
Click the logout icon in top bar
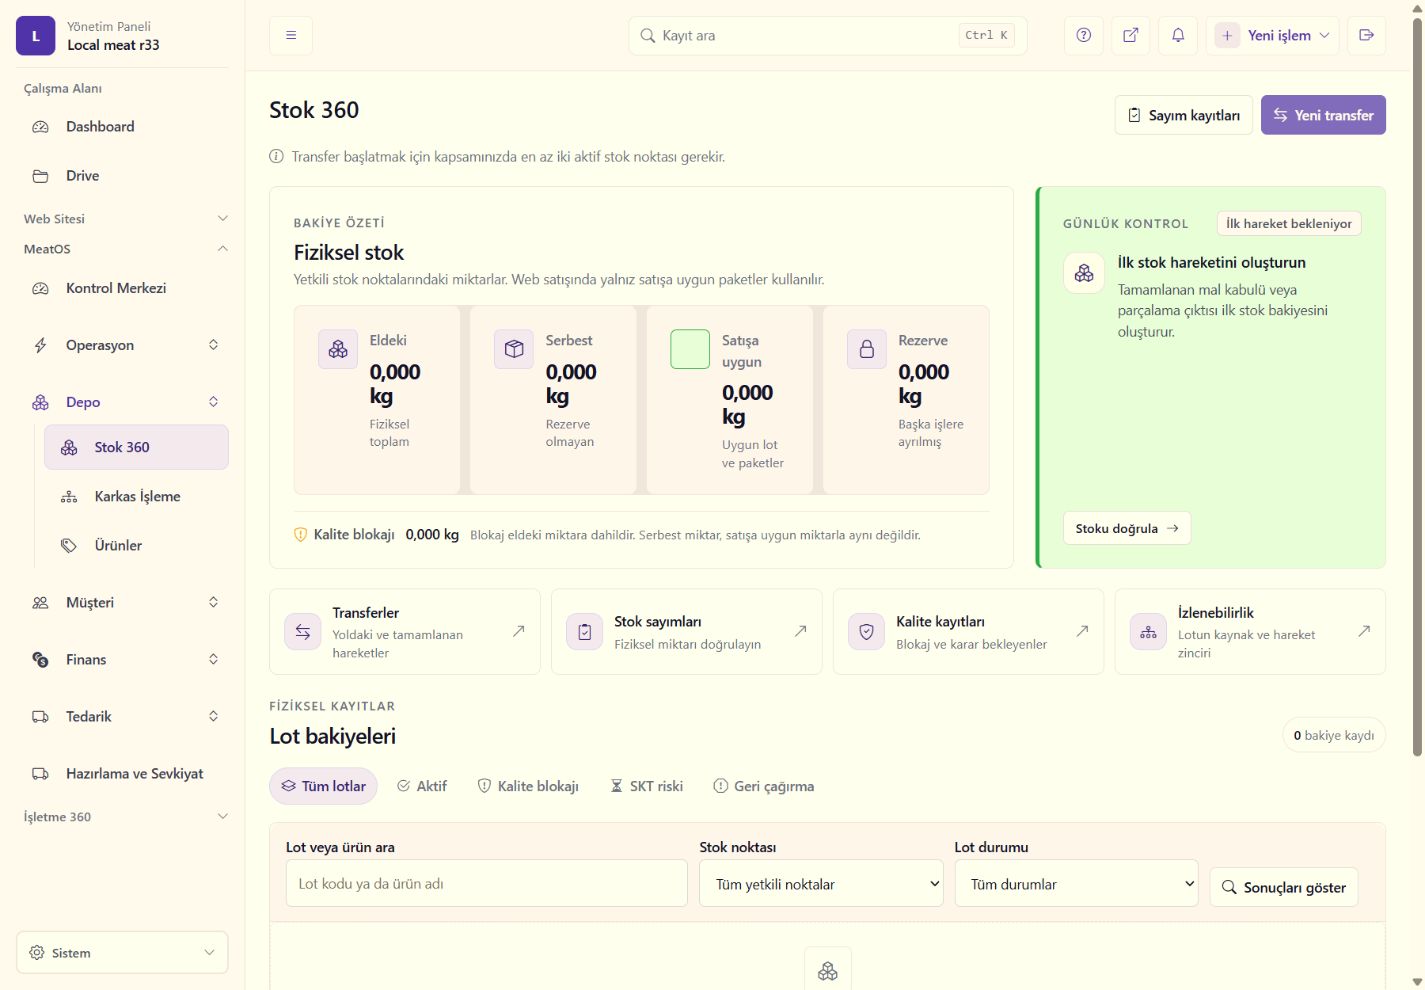tap(1366, 35)
